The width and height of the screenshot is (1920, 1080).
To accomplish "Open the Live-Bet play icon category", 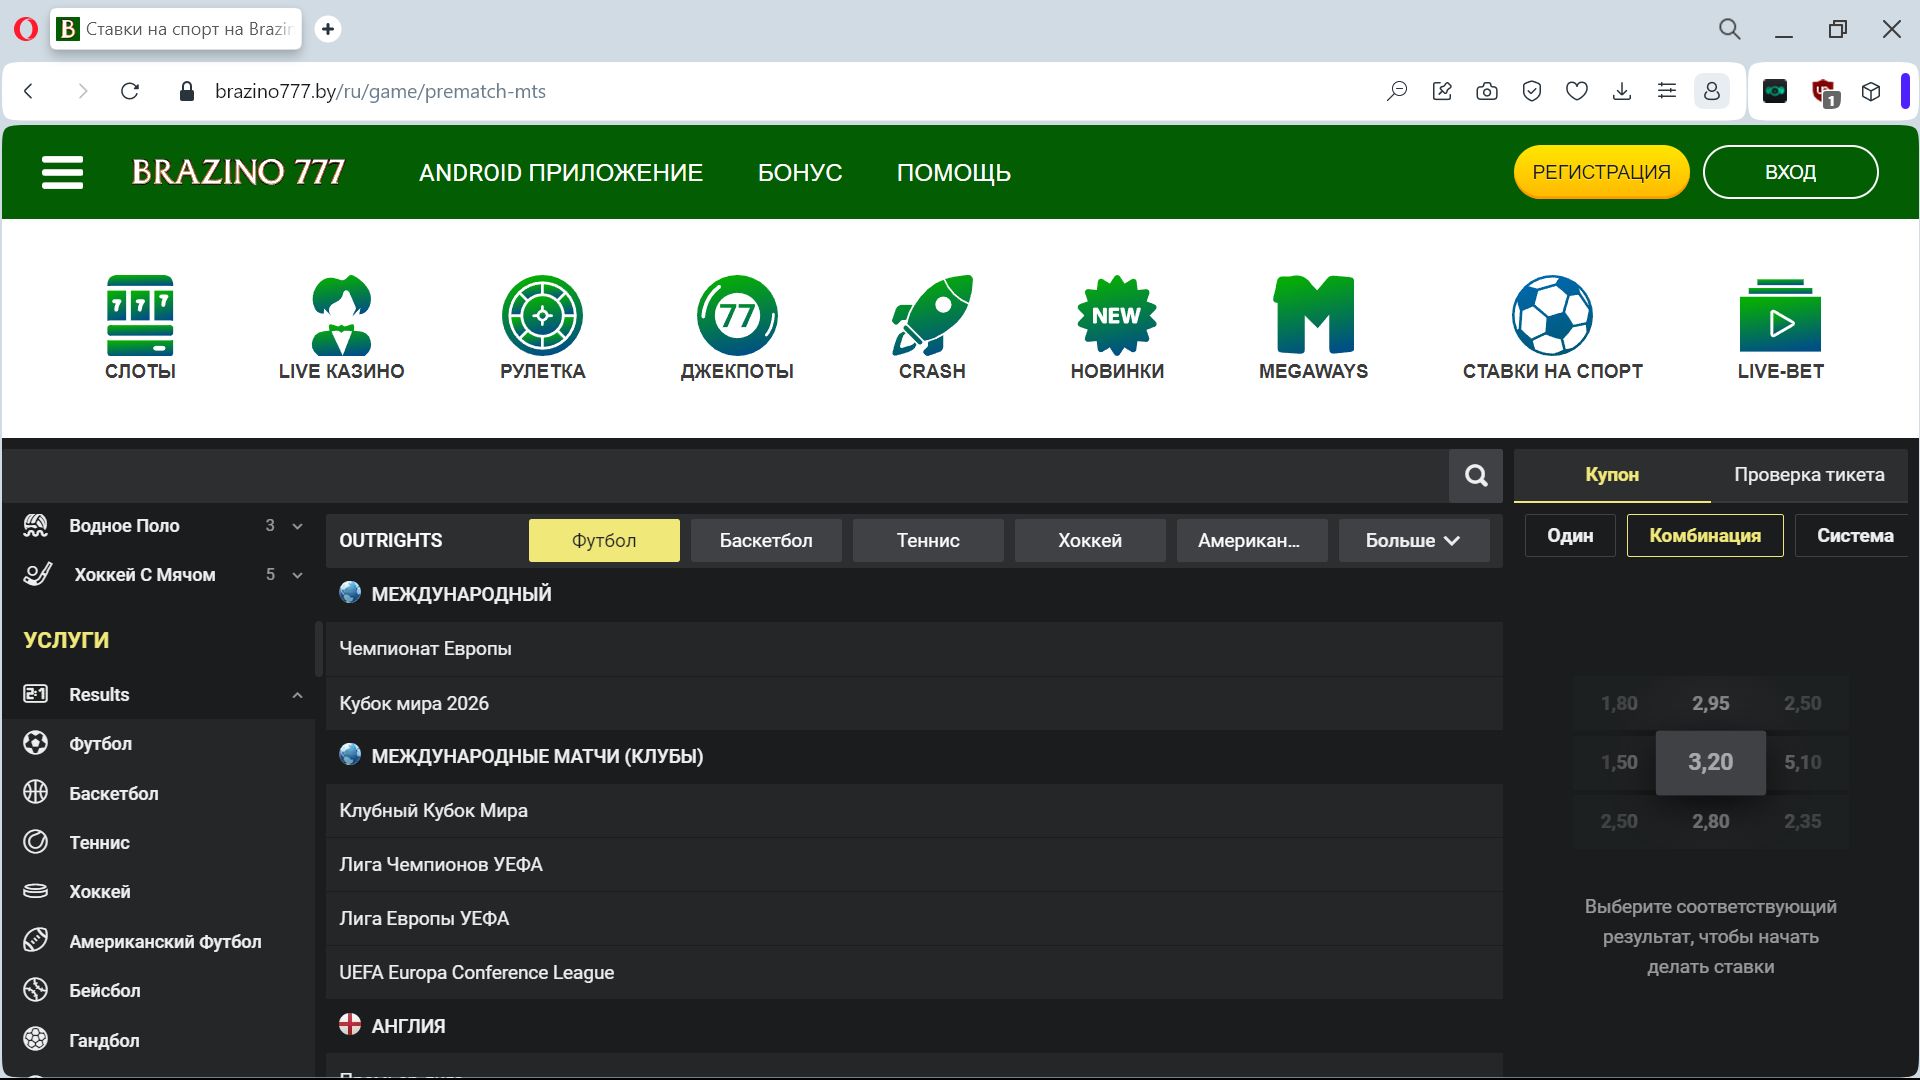I will pos(1780,328).
